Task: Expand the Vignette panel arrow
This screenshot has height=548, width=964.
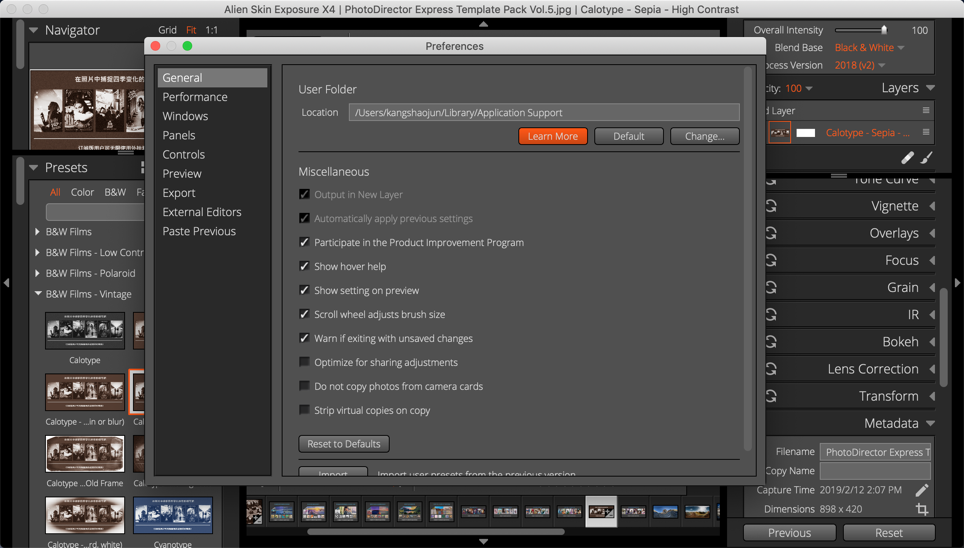Action: point(932,206)
